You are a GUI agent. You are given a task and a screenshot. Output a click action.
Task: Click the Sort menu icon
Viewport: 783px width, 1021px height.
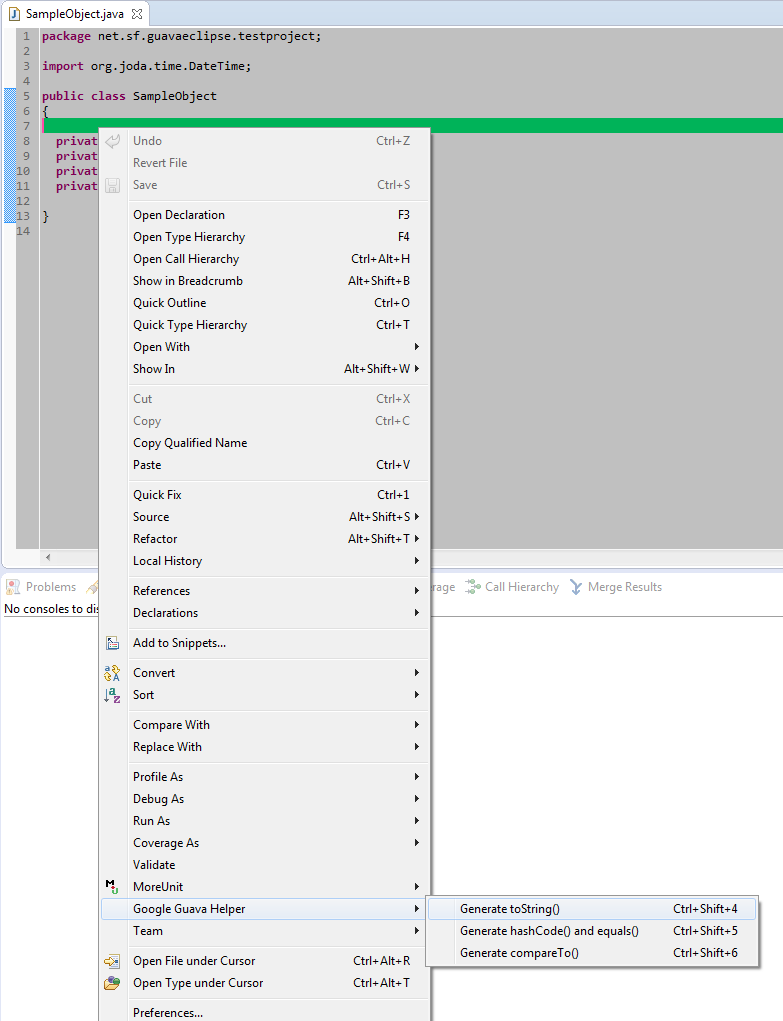pos(112,695)
